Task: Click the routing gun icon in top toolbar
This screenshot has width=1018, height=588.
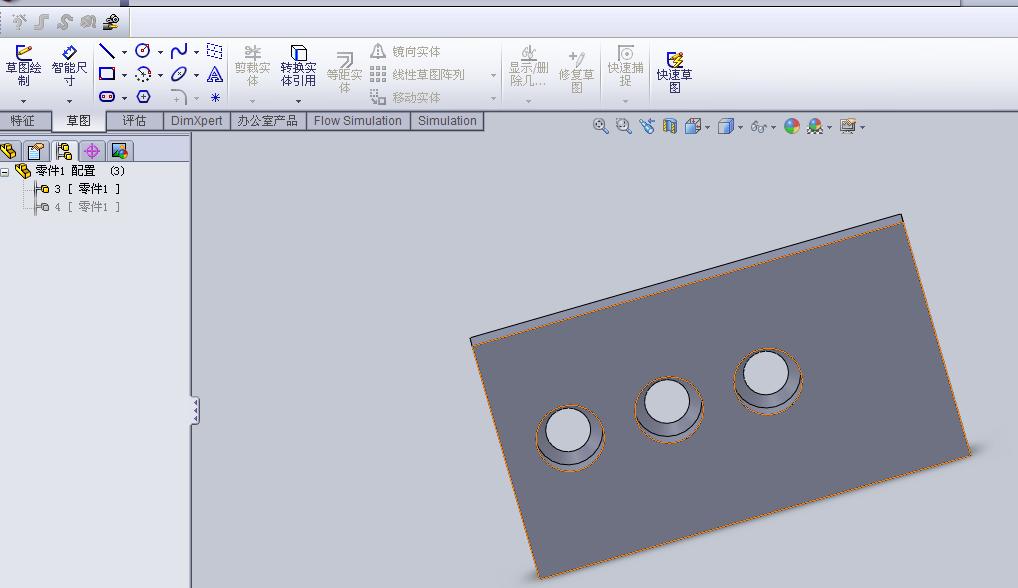Action: point(111,22)
